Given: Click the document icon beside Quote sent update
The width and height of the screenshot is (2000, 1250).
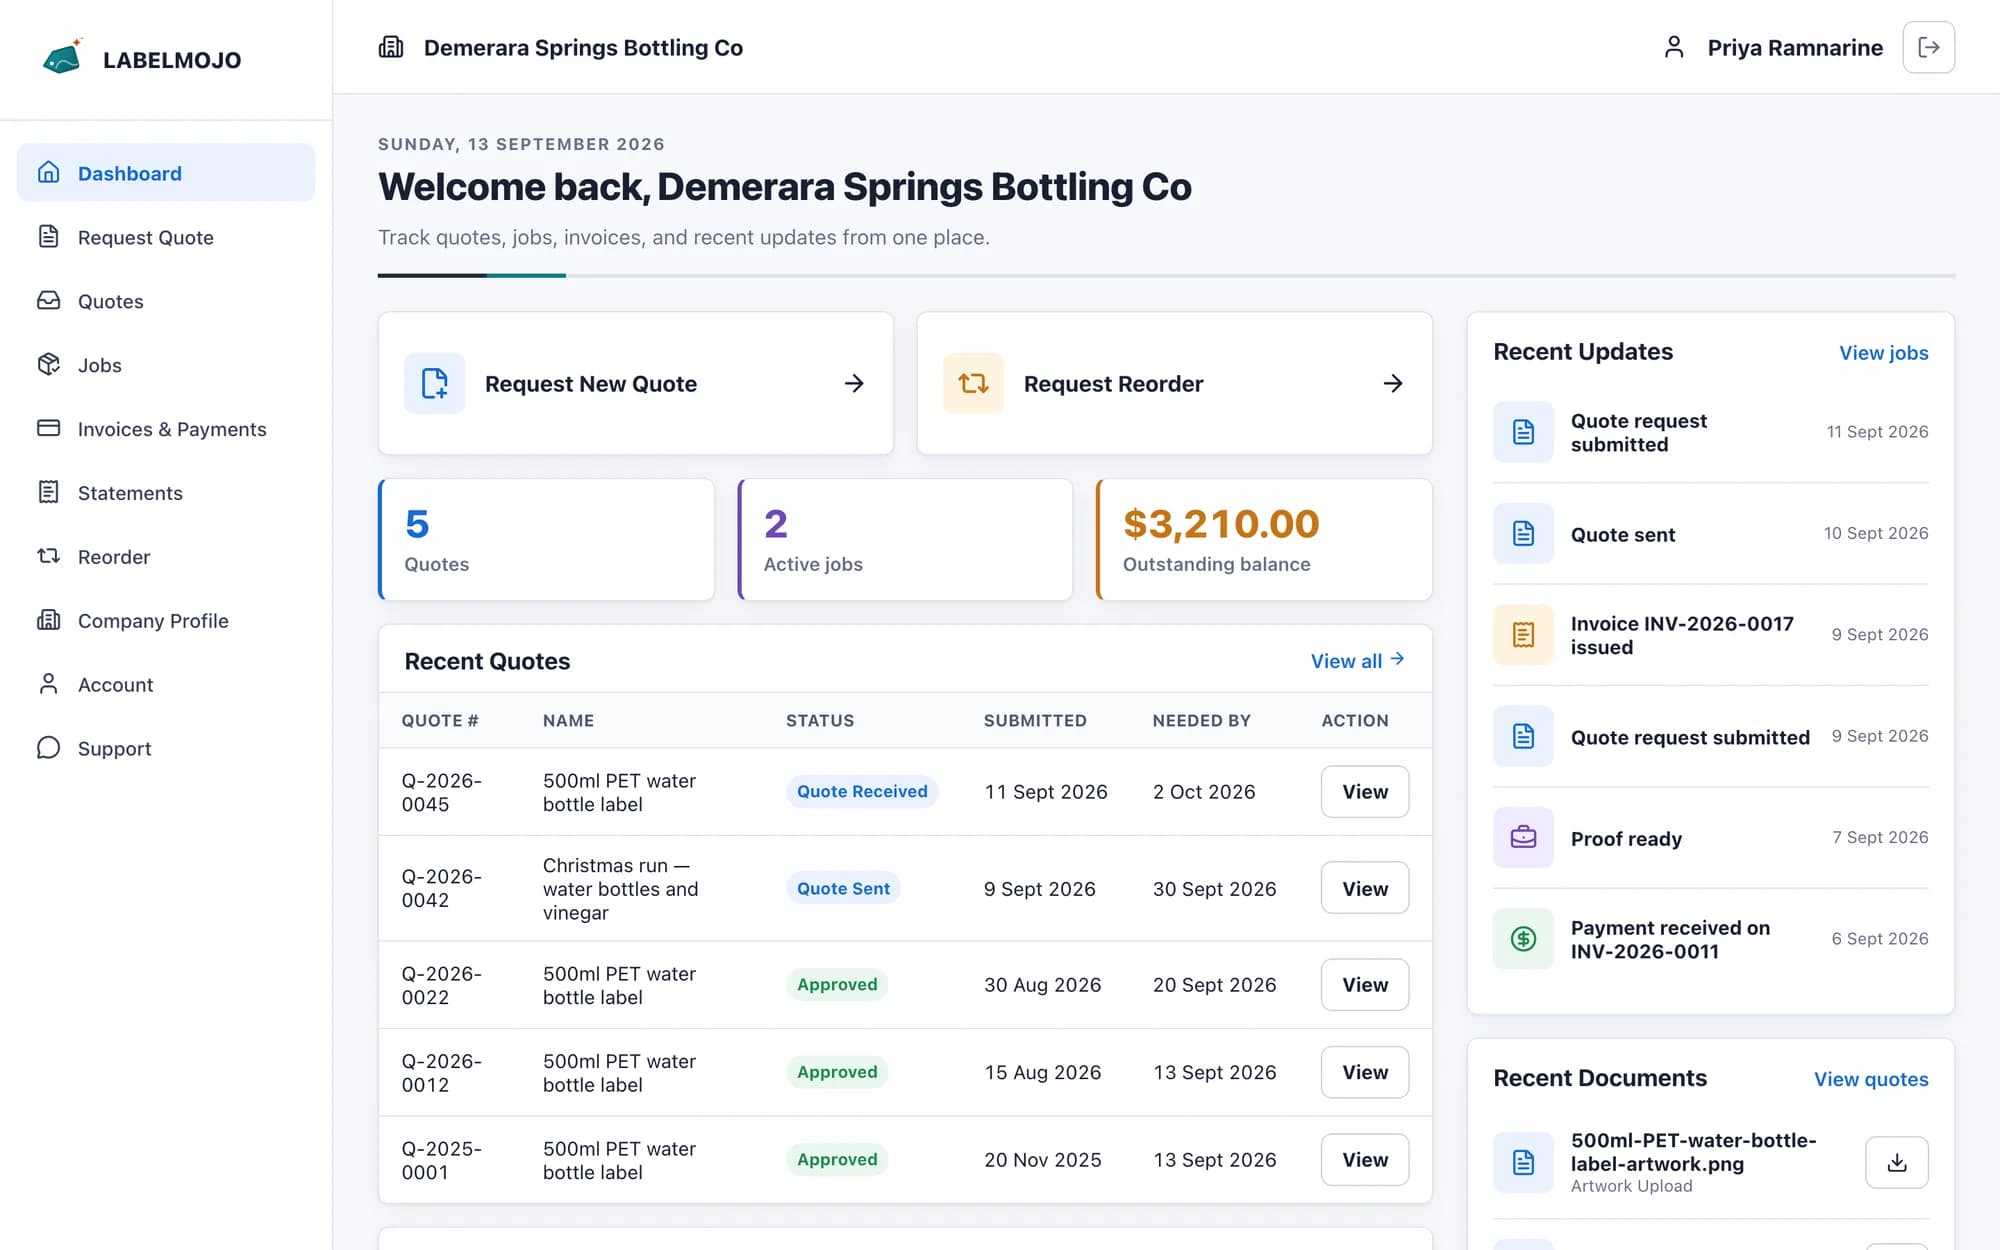Looking at the screenshot, I should pyautogui.click(x=1523, y=533).
